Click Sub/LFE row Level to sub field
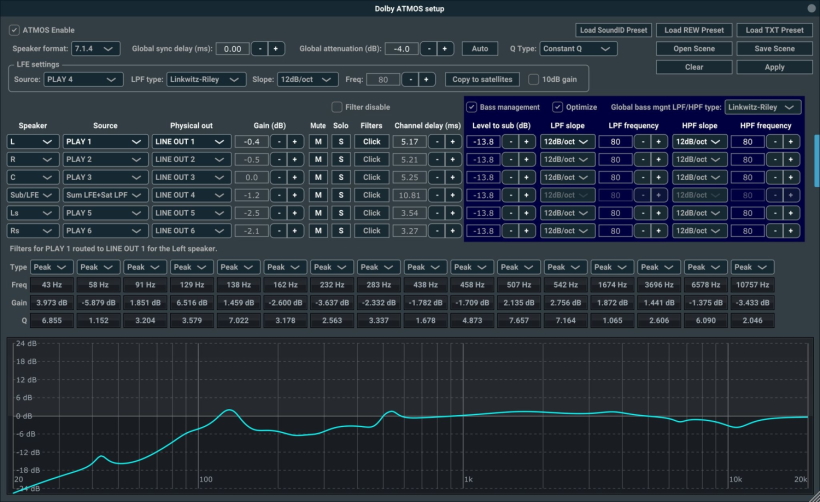The width and height of the screenshot is (820, 502). [x=483, y=195]
